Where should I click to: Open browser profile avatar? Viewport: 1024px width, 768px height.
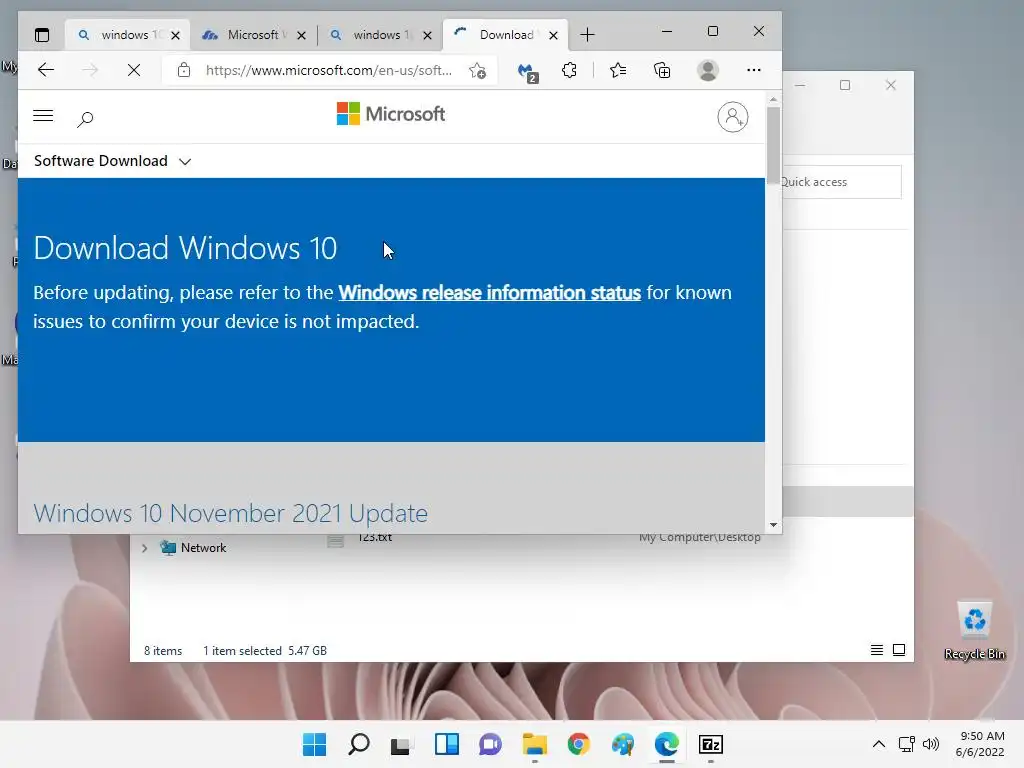tap(707, 70)
